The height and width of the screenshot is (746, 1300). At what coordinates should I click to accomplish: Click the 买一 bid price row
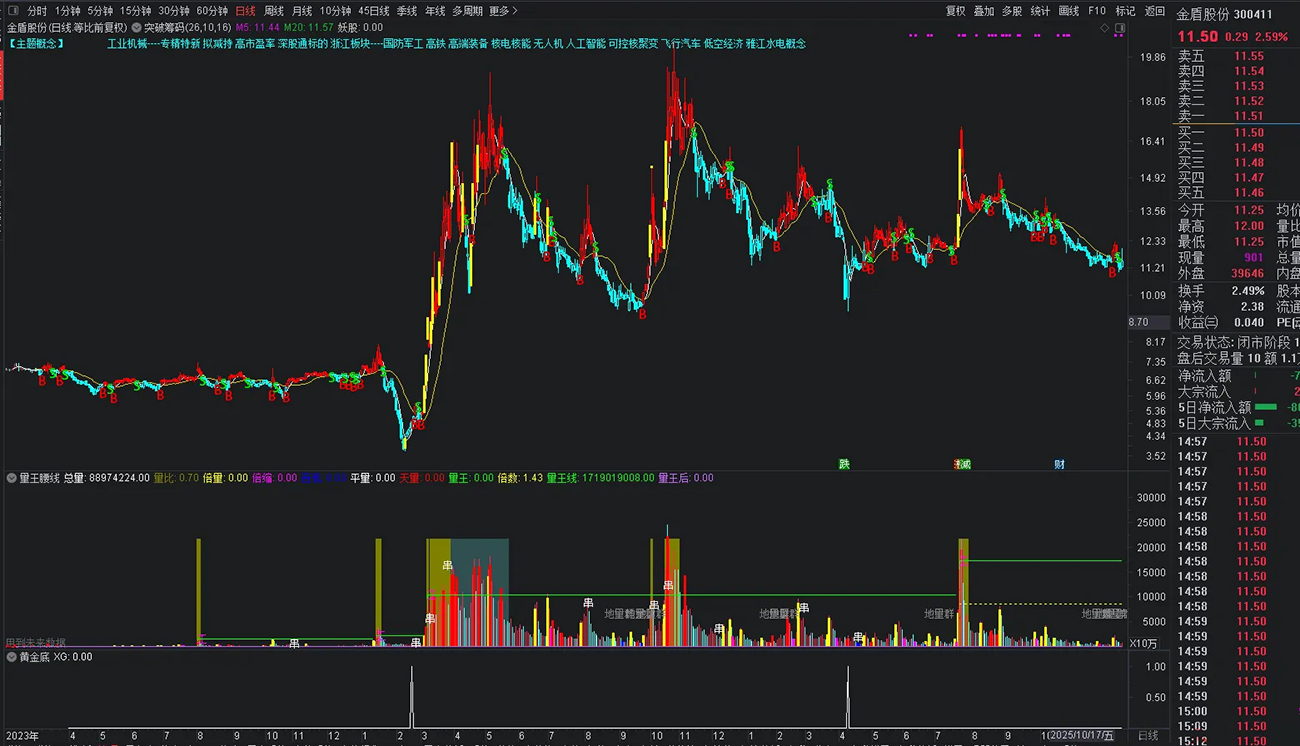(x=1236, y=132)
